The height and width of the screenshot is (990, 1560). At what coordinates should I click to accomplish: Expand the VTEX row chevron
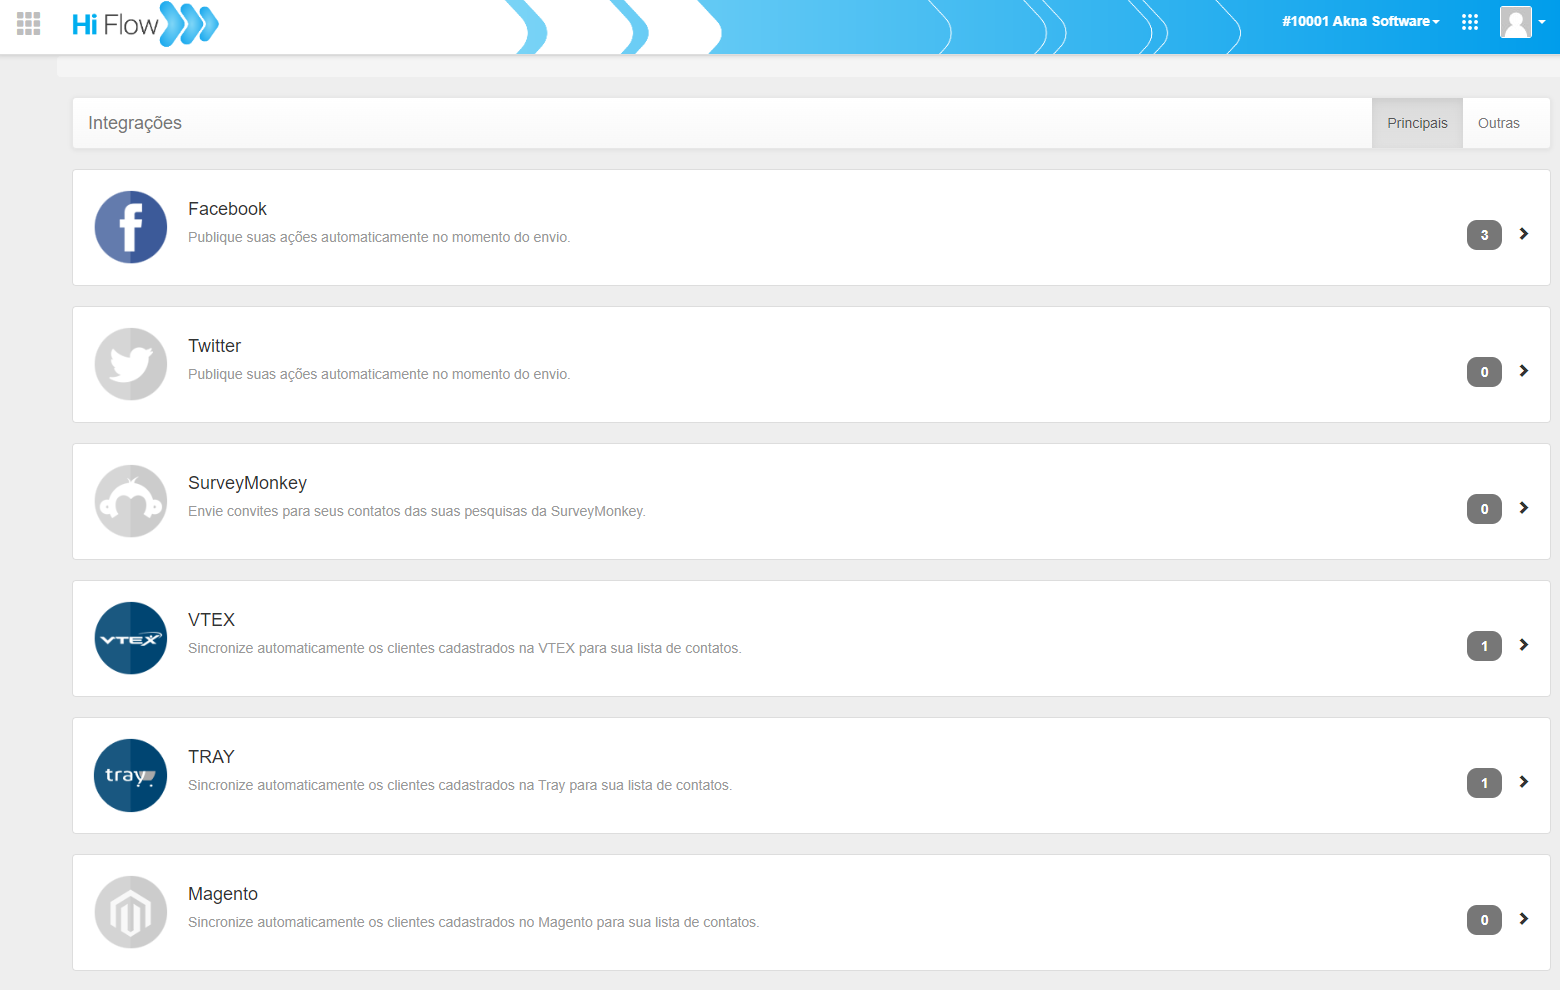click(x=1524, y=645)
